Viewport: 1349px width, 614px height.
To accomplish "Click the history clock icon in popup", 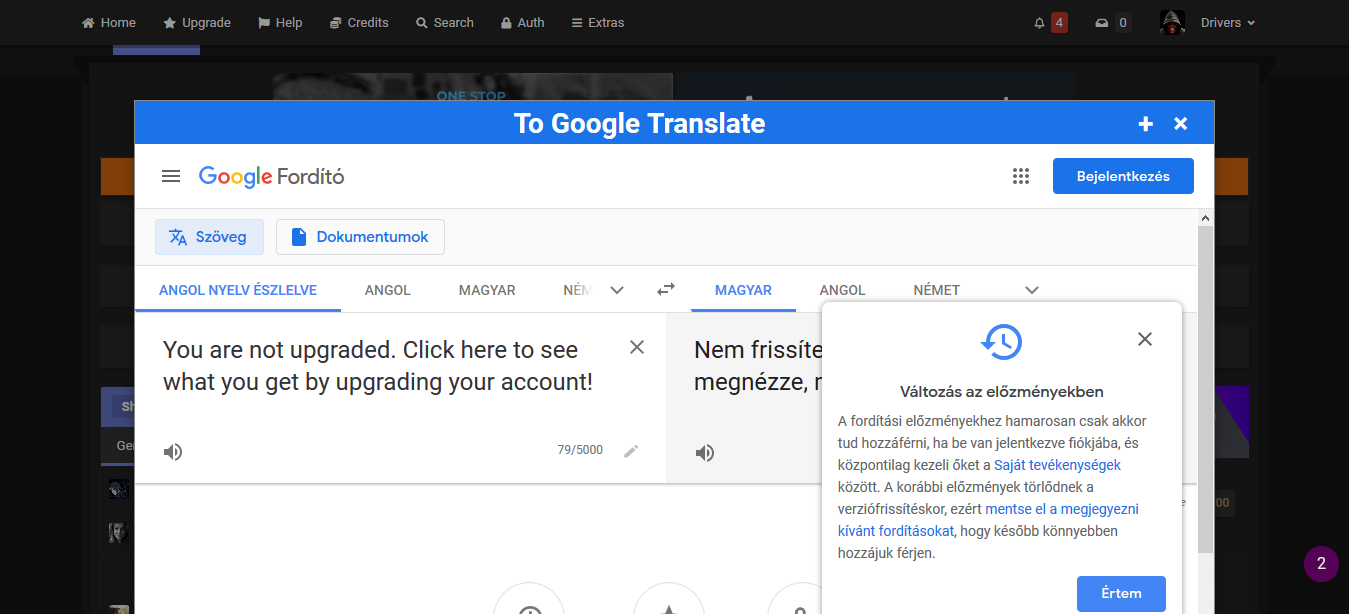I will pyautogui.click(x=1001, y=341).
